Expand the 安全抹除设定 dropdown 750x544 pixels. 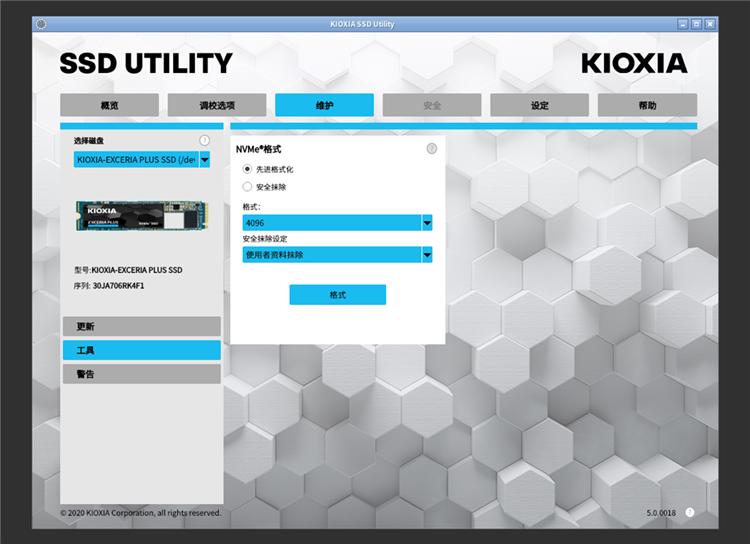[x=427, y=255]
